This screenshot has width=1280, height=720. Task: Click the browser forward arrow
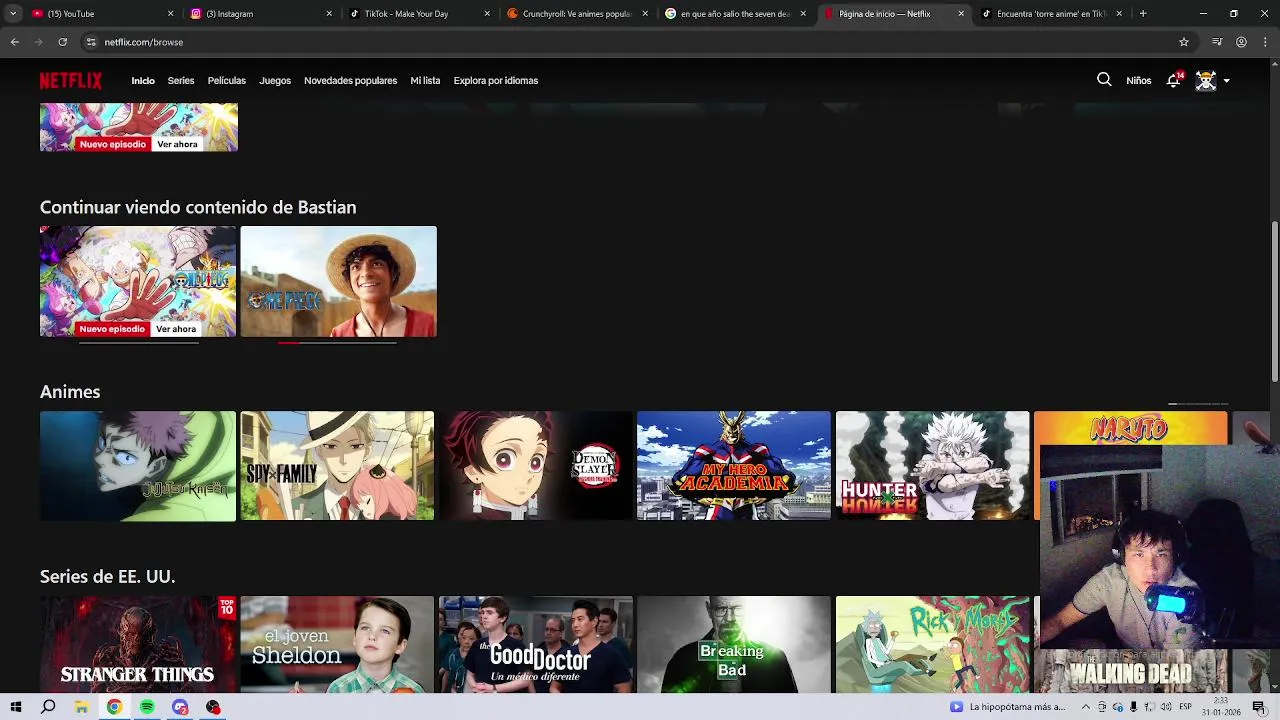(38, 42)
